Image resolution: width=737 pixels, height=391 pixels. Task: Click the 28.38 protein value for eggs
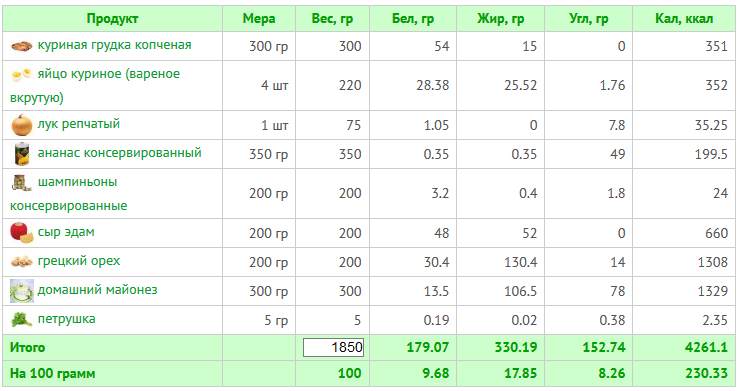432,86
